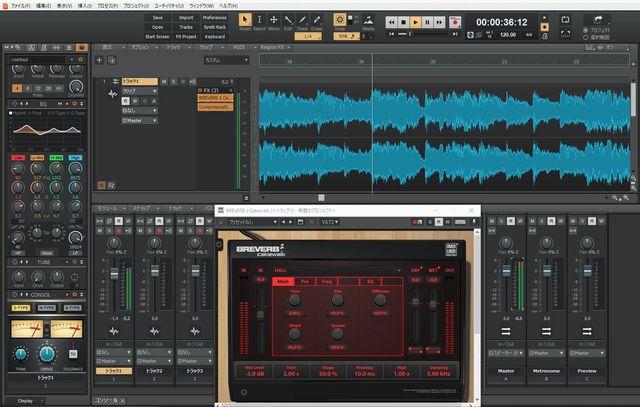Click the Marks icon in toolbar
640x407 pixels.
click(368, 20)
